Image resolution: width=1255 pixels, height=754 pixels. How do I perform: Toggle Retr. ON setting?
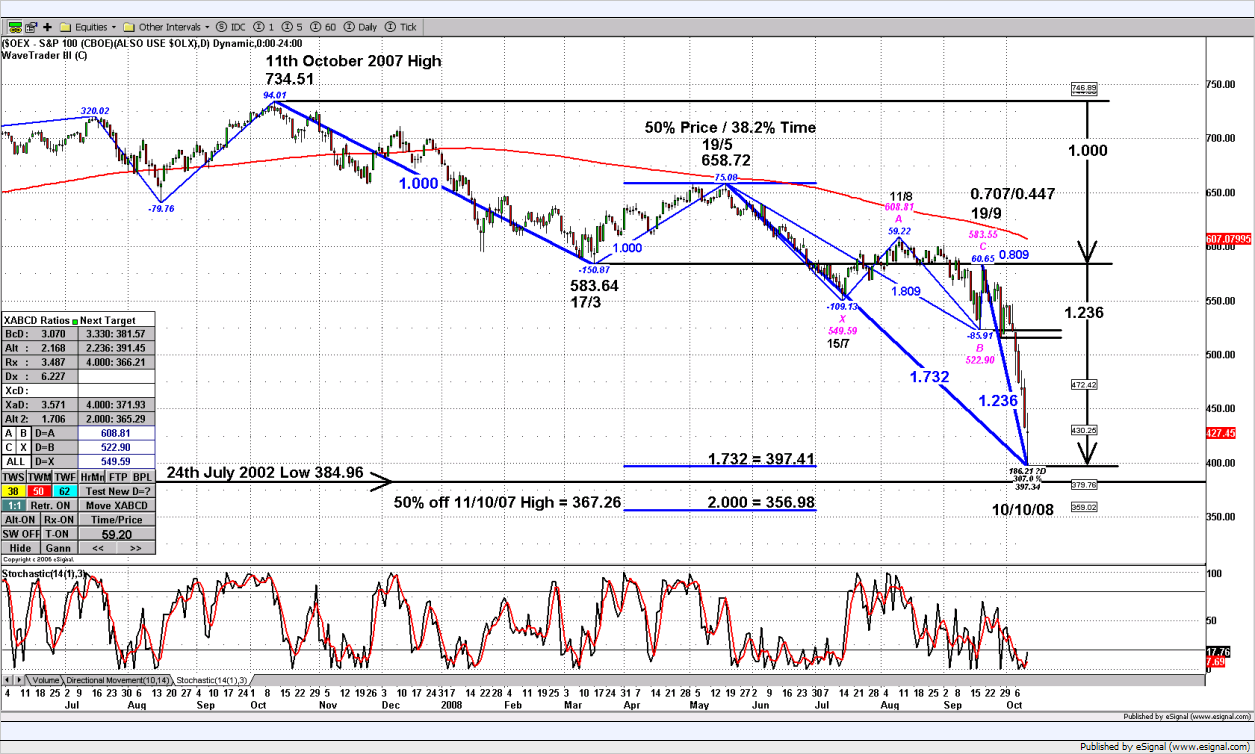click(52, 505)
